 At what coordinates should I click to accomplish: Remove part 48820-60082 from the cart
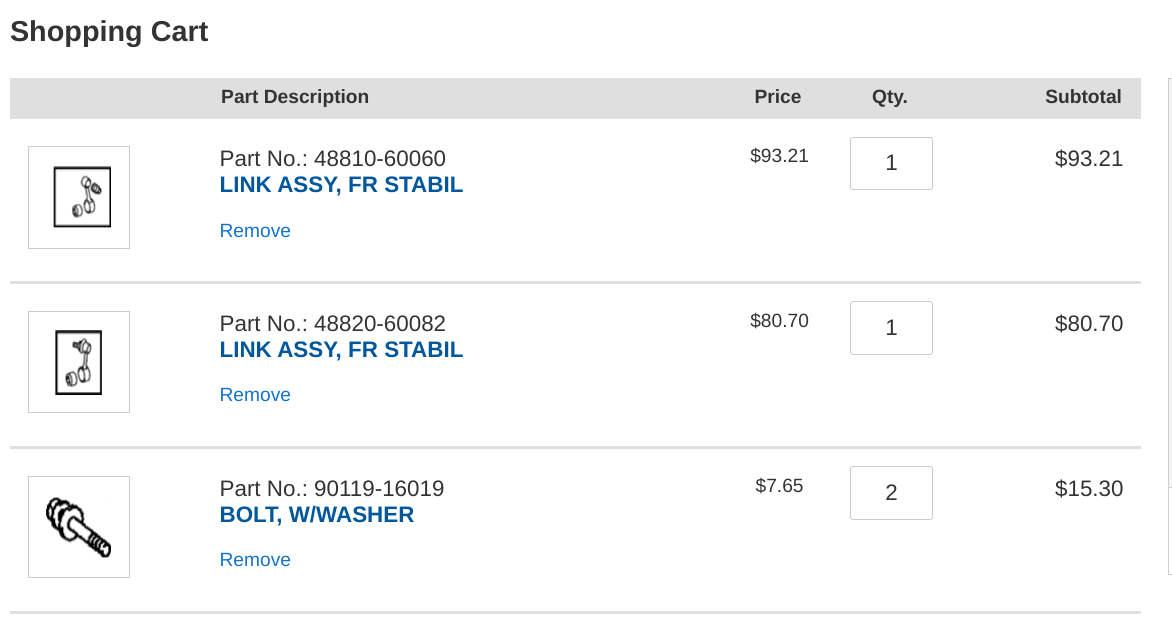point(255,395)
